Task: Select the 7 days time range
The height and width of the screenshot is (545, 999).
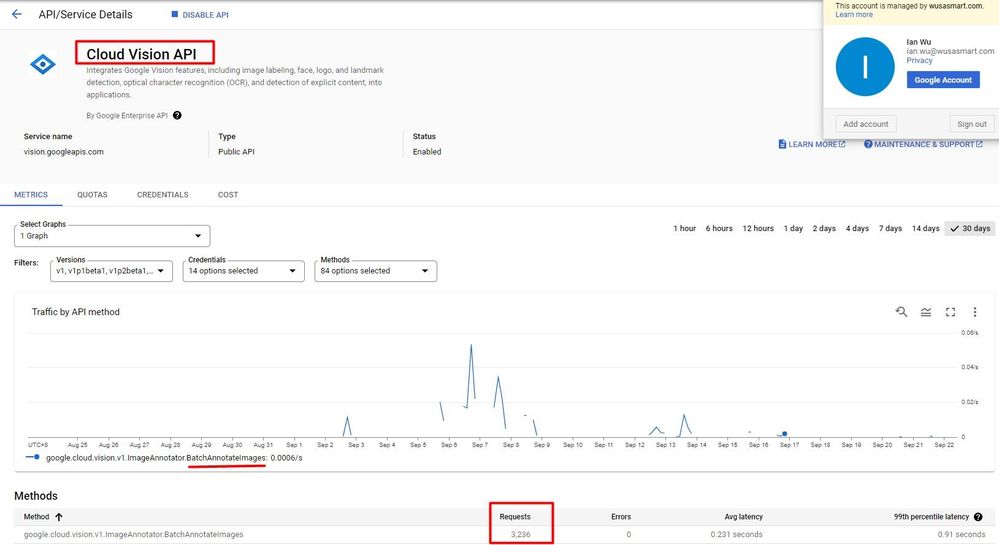Action: point(890,228)
